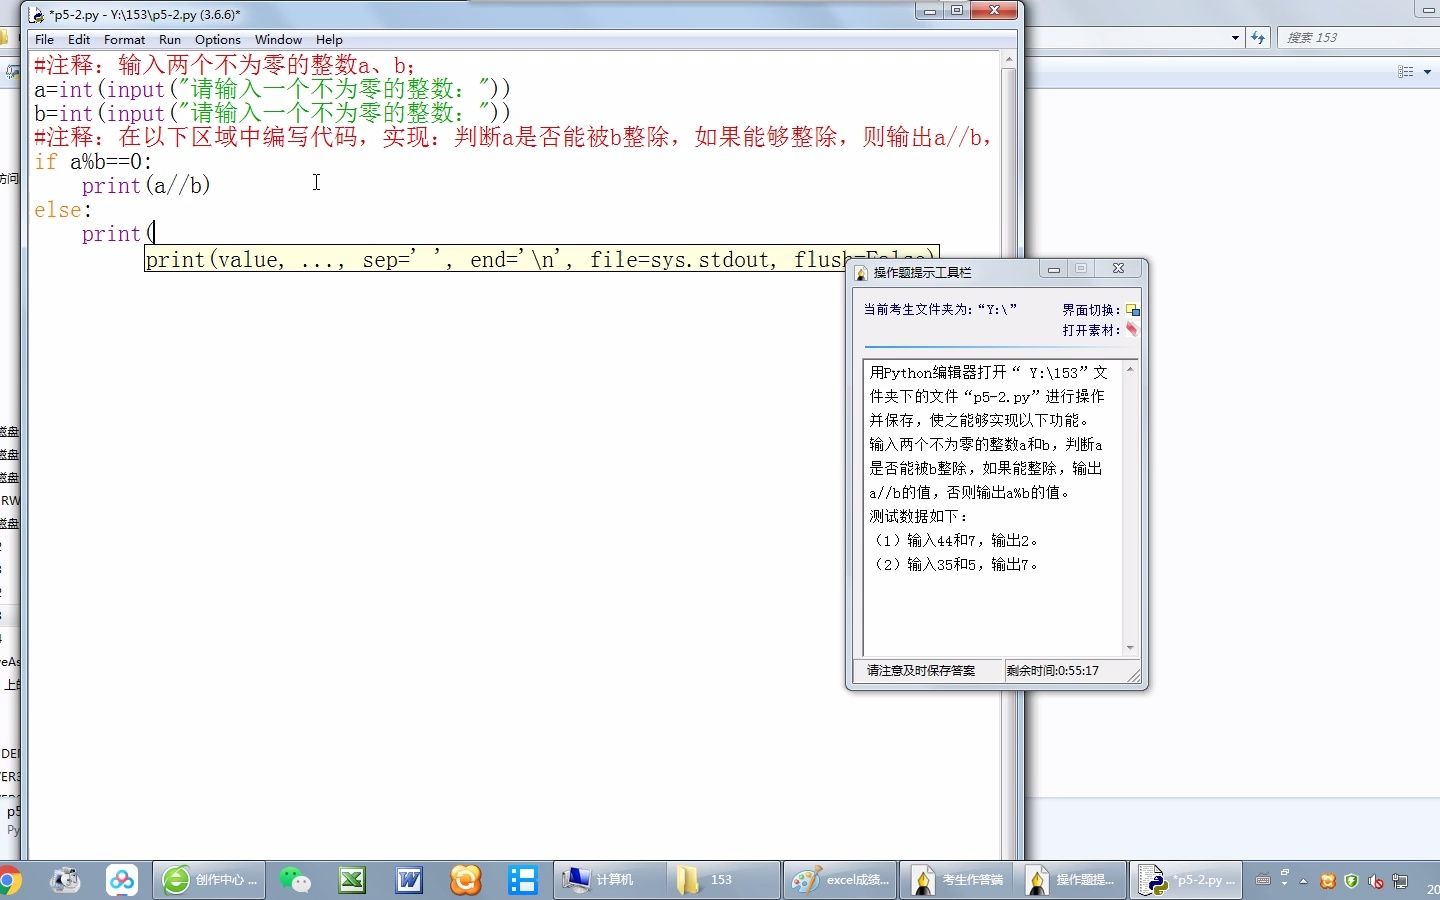The image size is (1440, 900).
Task: Click the first red comment line 输入两个不为零的整数
Action: (x=225, y=66)
